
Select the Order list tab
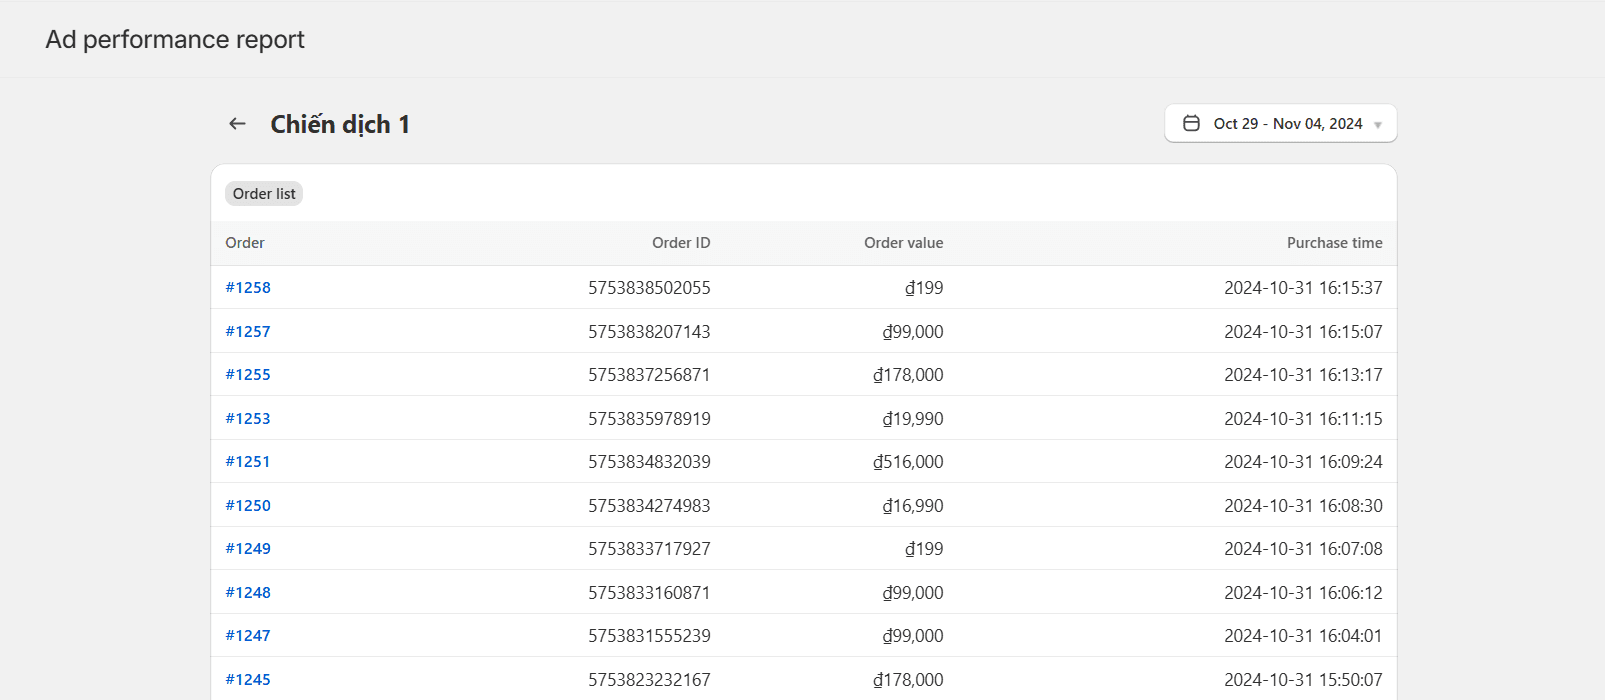[264, 194]
